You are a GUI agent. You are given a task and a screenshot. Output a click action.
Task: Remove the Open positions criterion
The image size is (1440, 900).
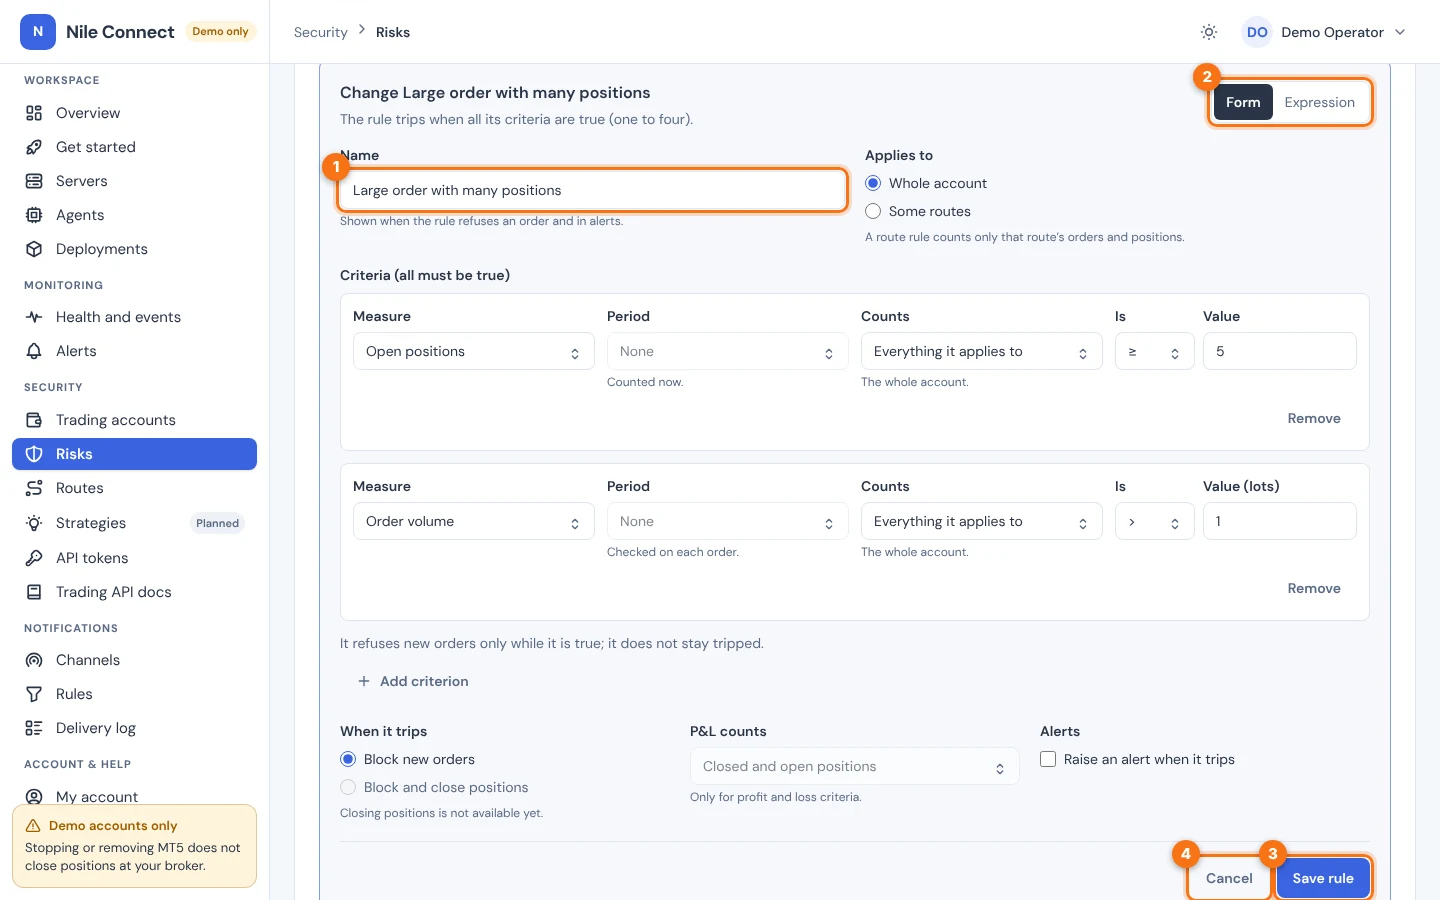tap(1314, 418)
